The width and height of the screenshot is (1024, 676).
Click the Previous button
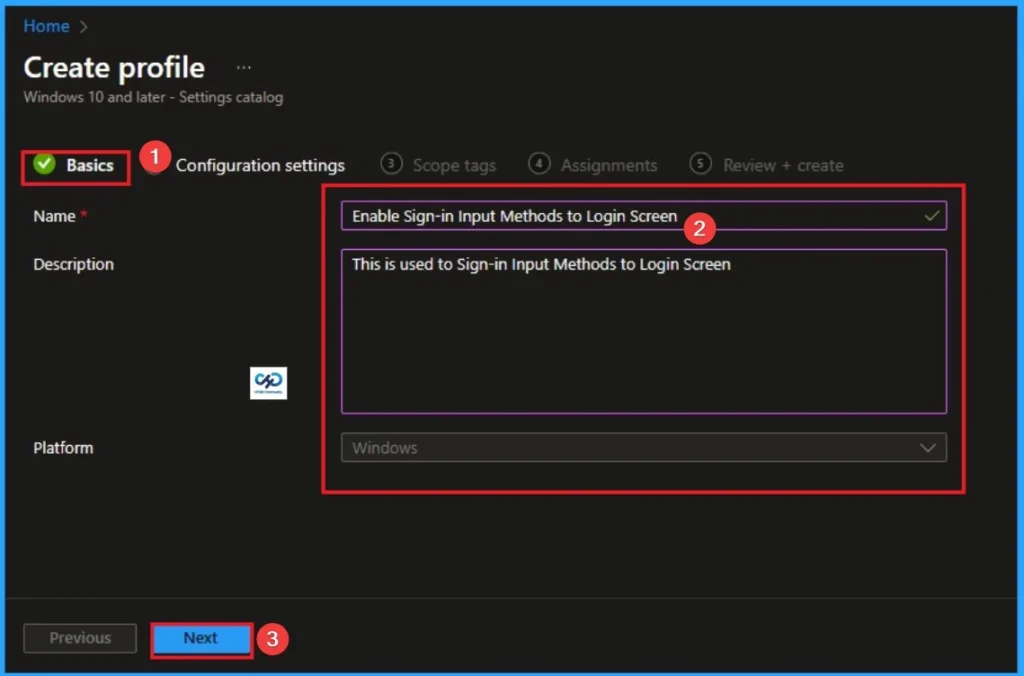coord(79,638)
